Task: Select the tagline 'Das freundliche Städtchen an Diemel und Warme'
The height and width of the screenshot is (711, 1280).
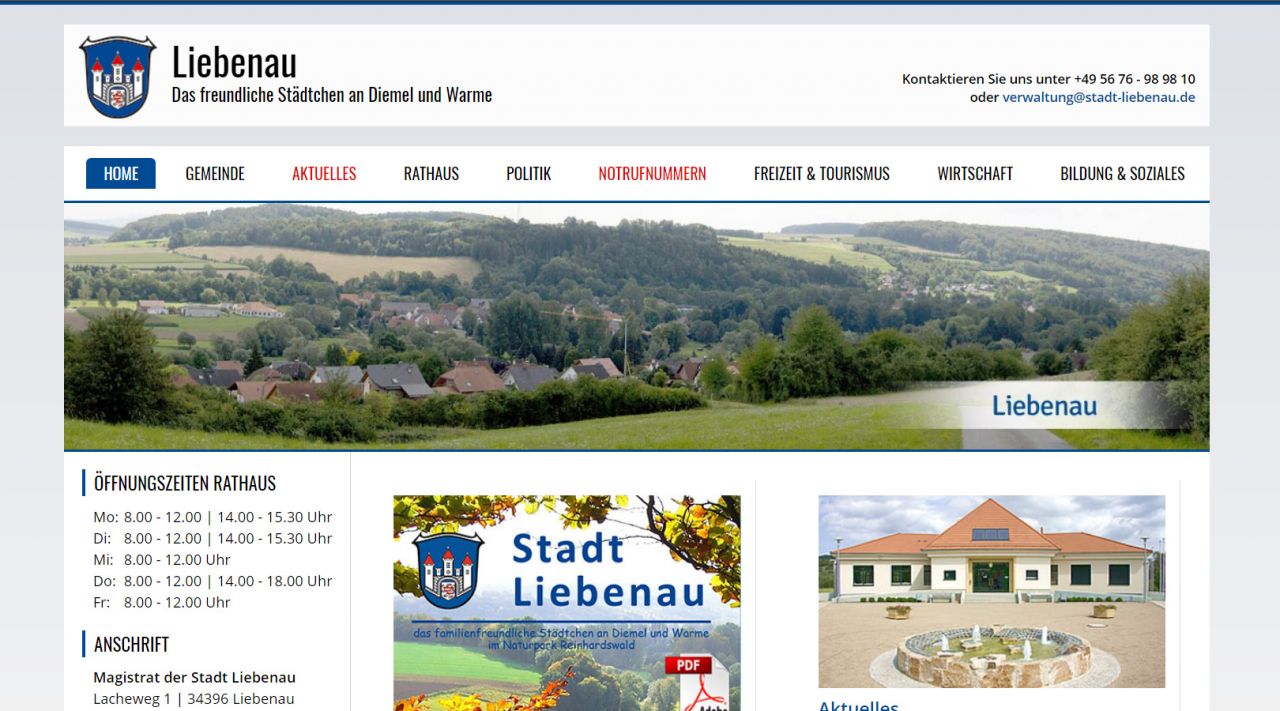Action: click(332, 95)
